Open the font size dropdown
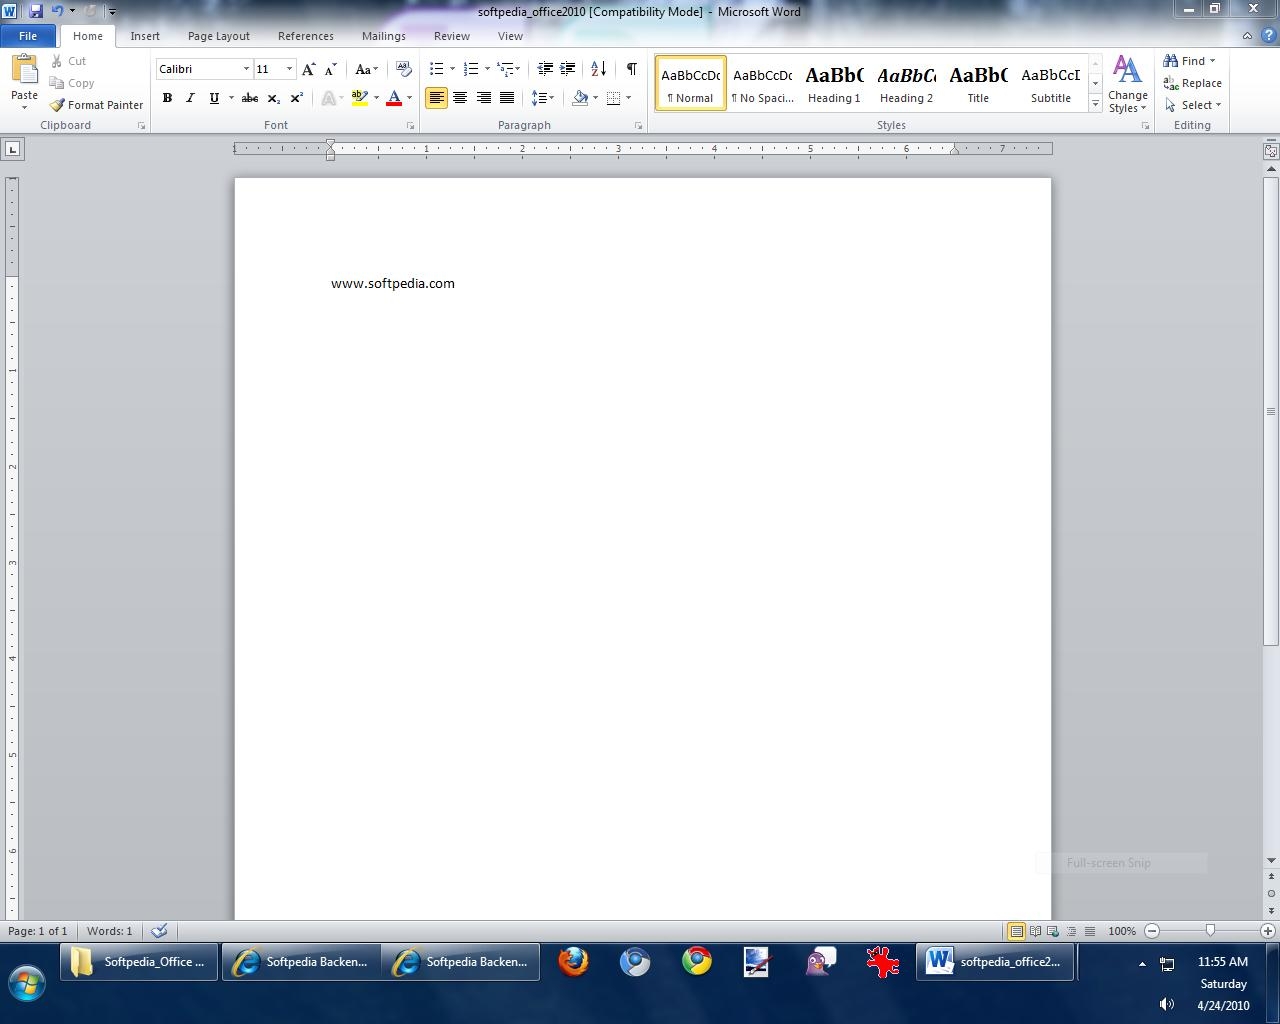Screen dimensions: 1280x1024 coord(289,69)
